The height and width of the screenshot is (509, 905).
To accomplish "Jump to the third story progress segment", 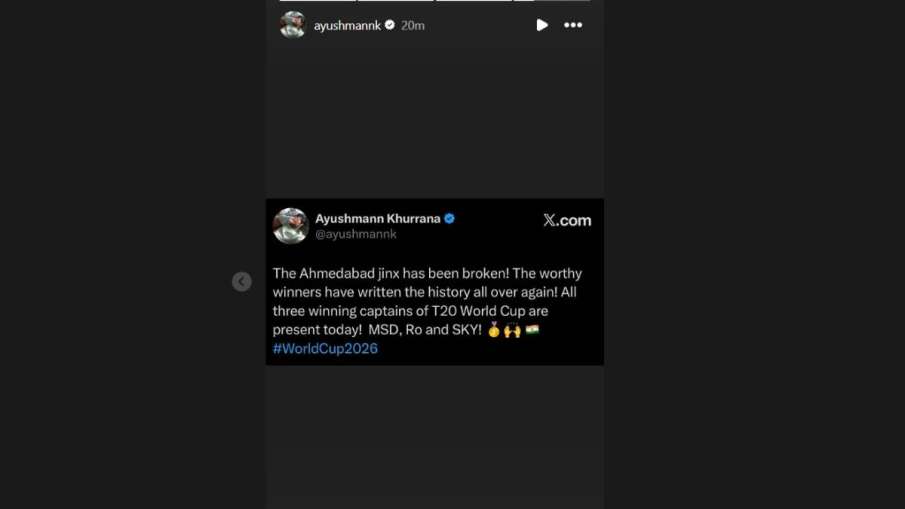I will 473,1.
